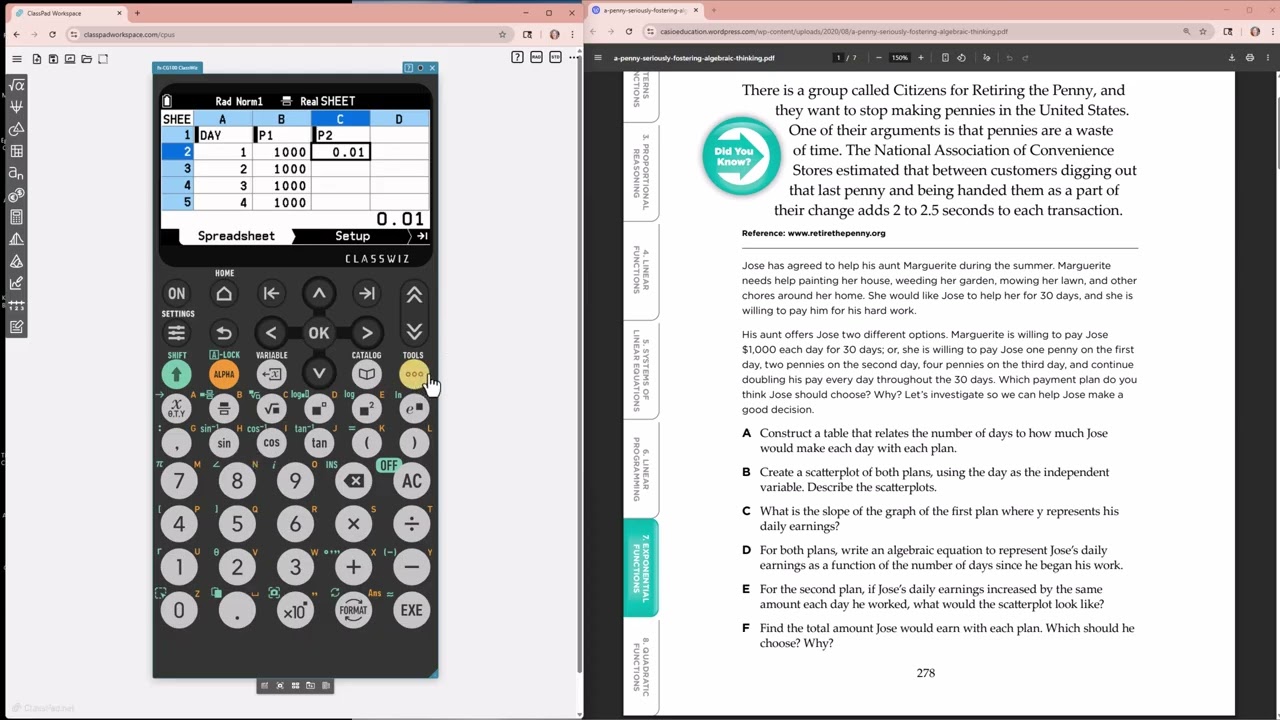Image resolution: width=1280 pixels, height=720 pixels.
Task: Click the calculator sin key
Action: (x=224, y=443)
